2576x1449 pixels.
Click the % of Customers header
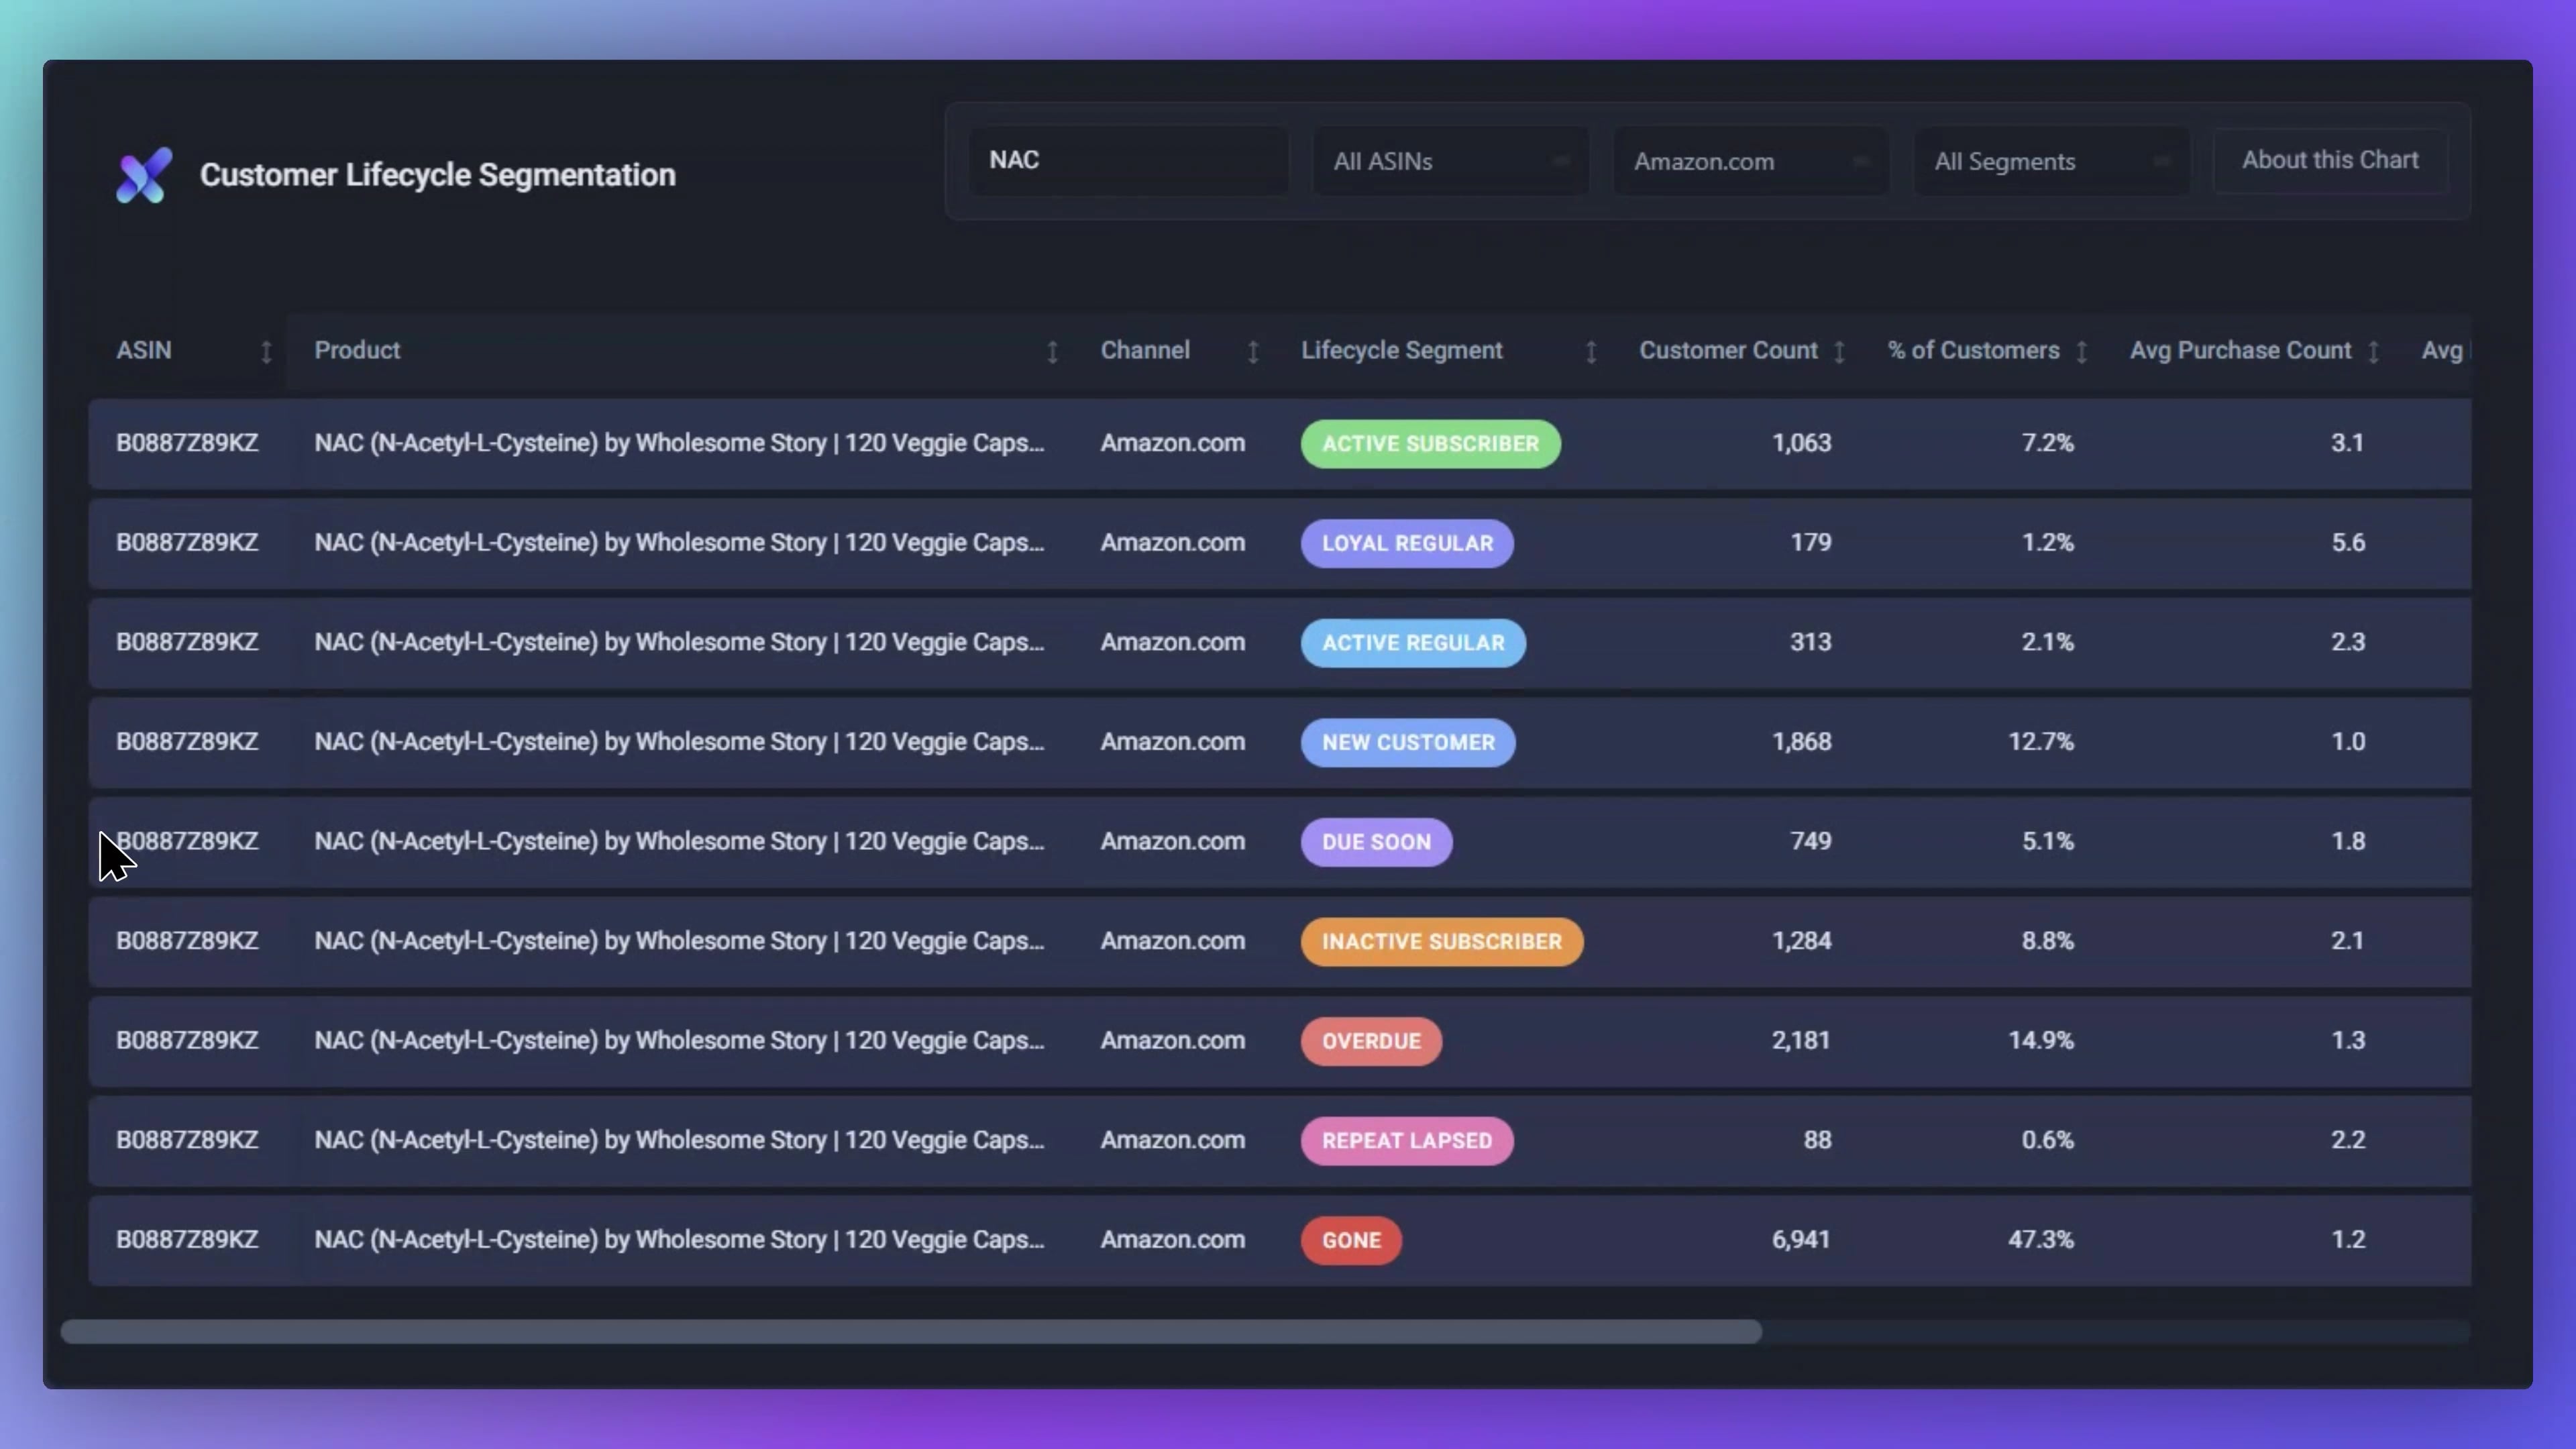(1973, 351)
